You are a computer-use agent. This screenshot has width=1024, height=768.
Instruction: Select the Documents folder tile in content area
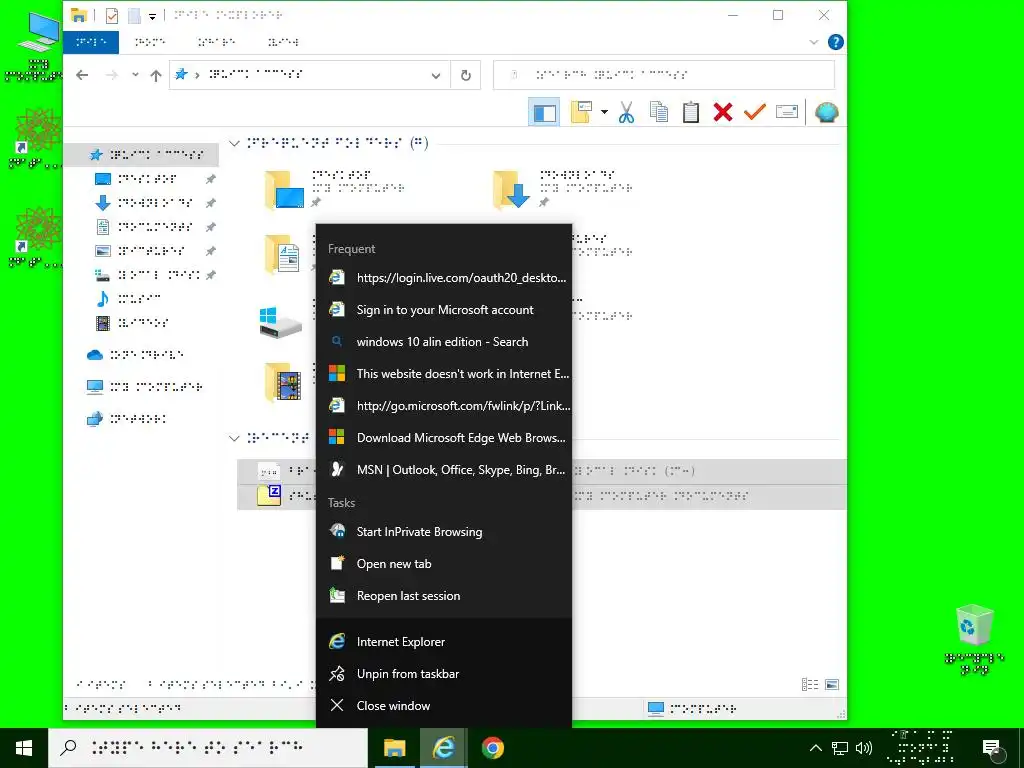pyautogui.click(x=283, y=255)
